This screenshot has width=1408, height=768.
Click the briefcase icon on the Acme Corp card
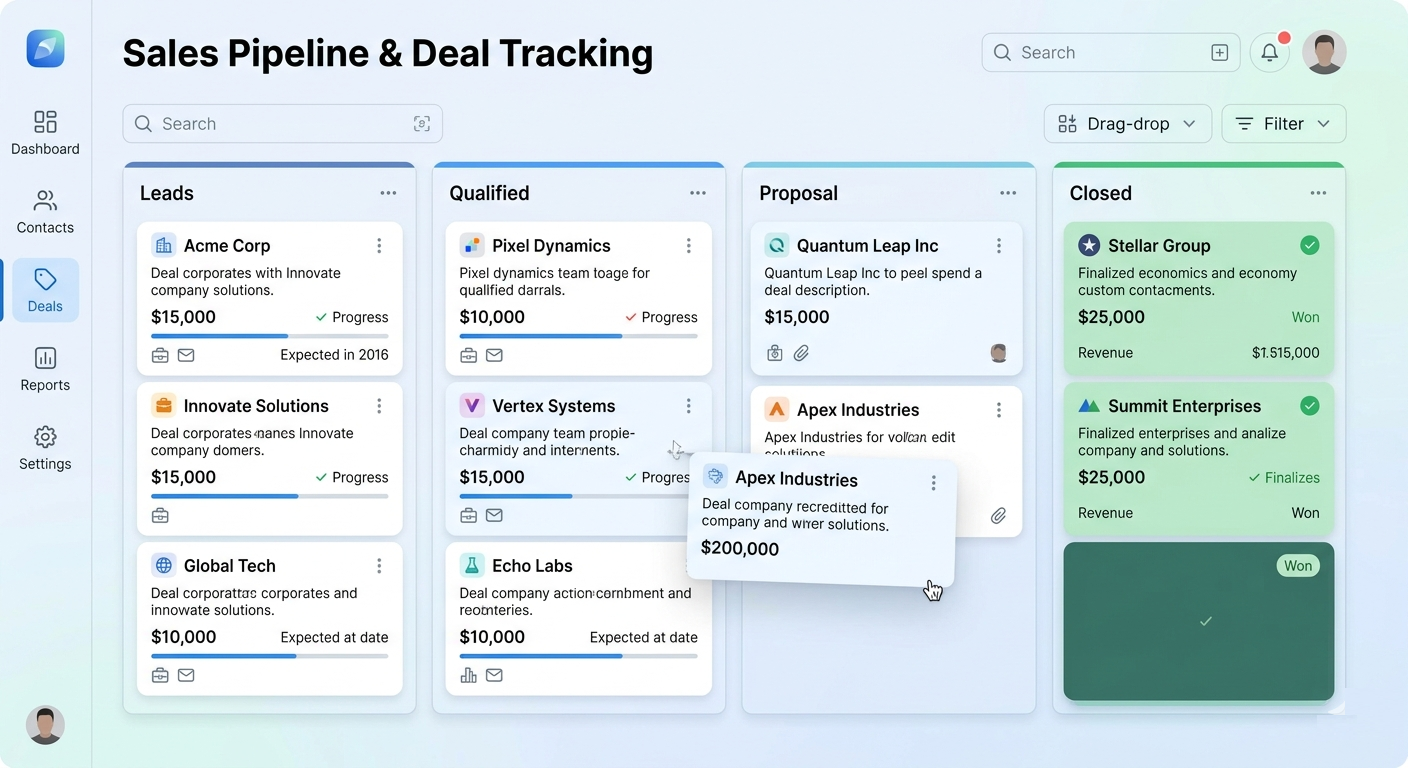pos(160,354)
